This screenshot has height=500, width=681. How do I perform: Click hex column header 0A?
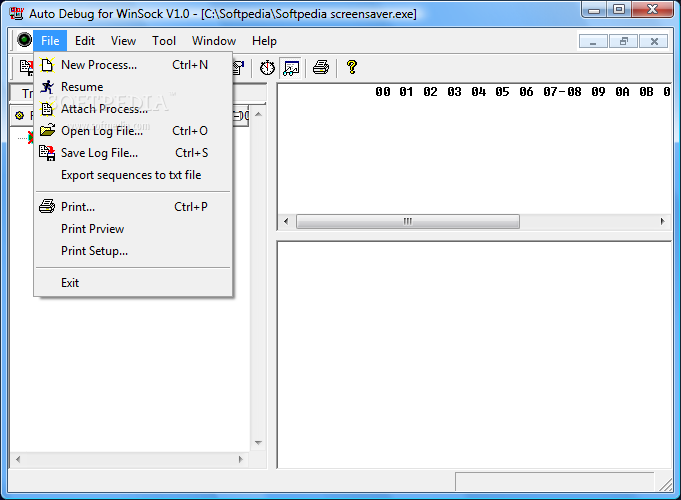pyautogui.click(x=622, y=92)
